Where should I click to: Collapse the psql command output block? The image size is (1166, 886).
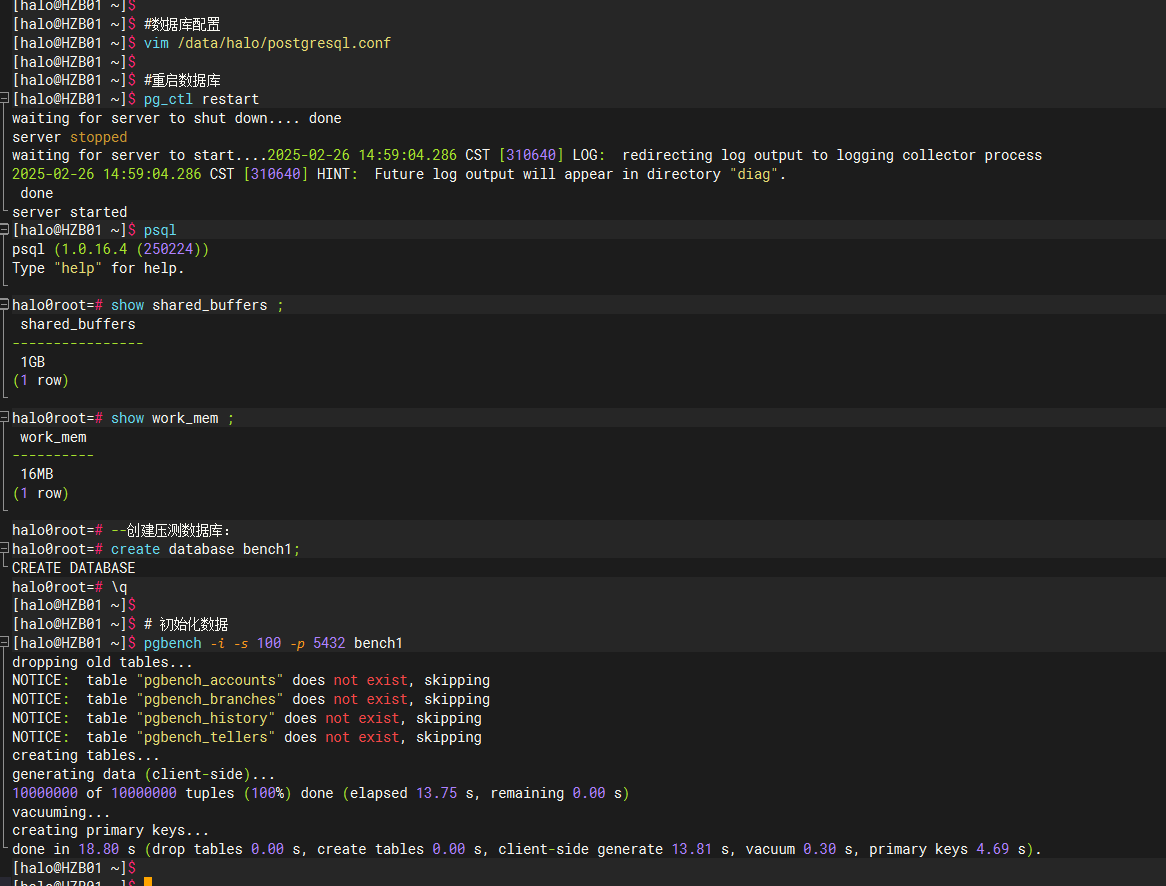click(x=4, y=229)
